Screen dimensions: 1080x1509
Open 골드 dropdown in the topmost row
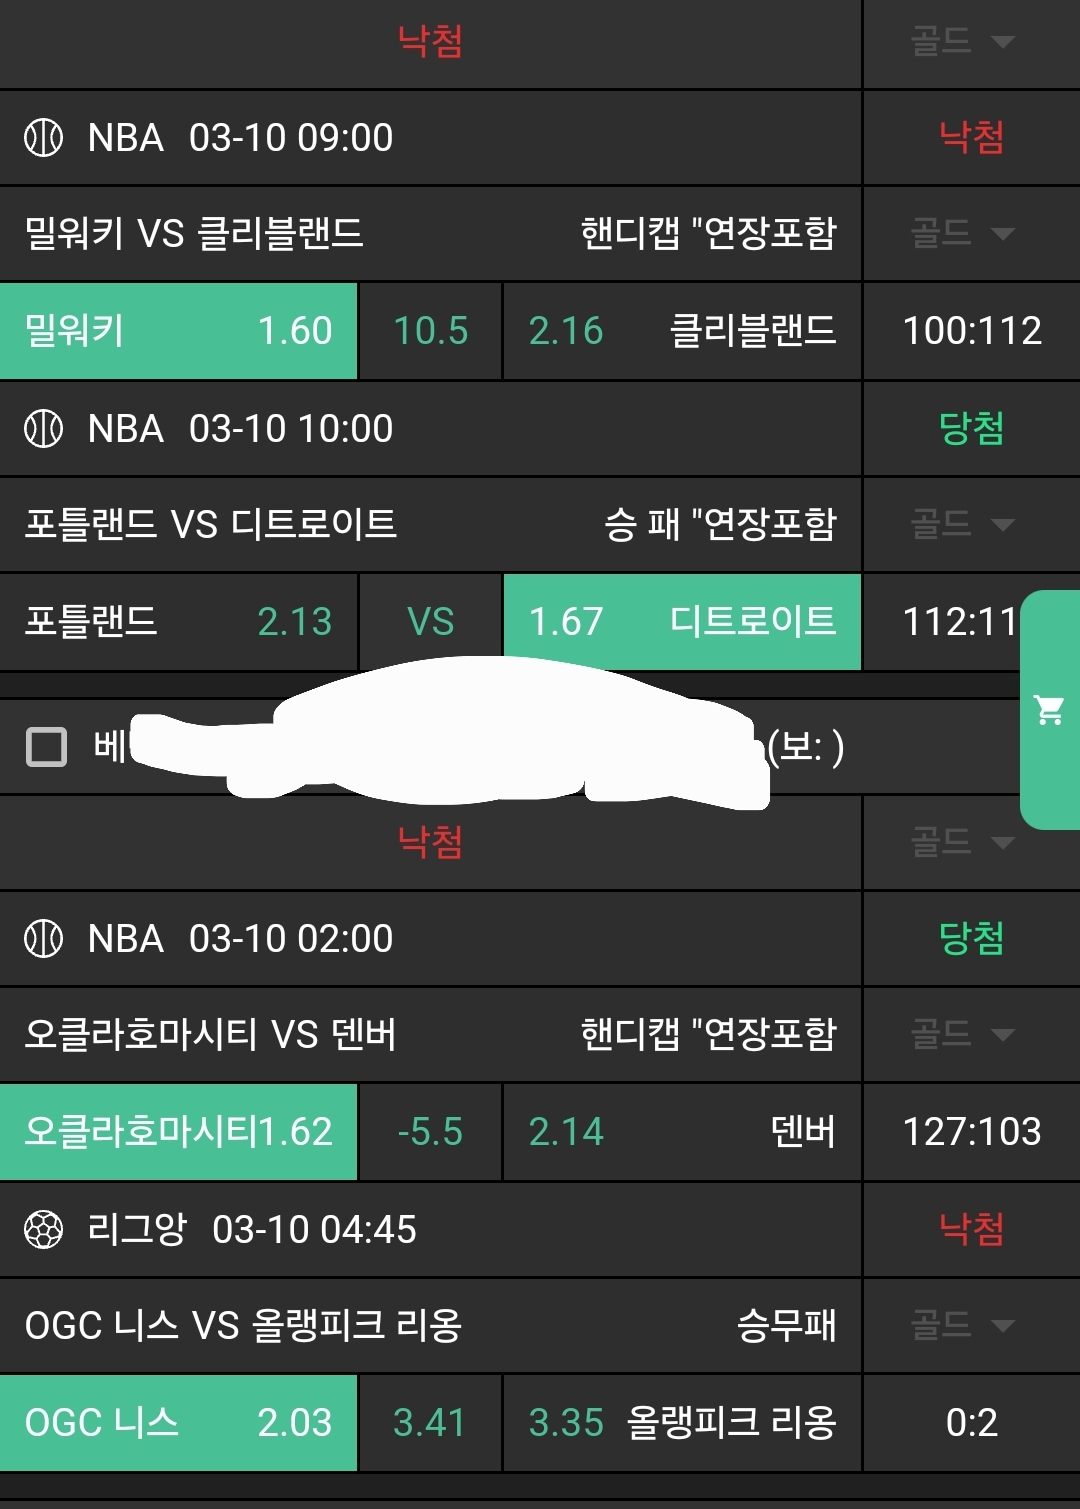[962, 42]
